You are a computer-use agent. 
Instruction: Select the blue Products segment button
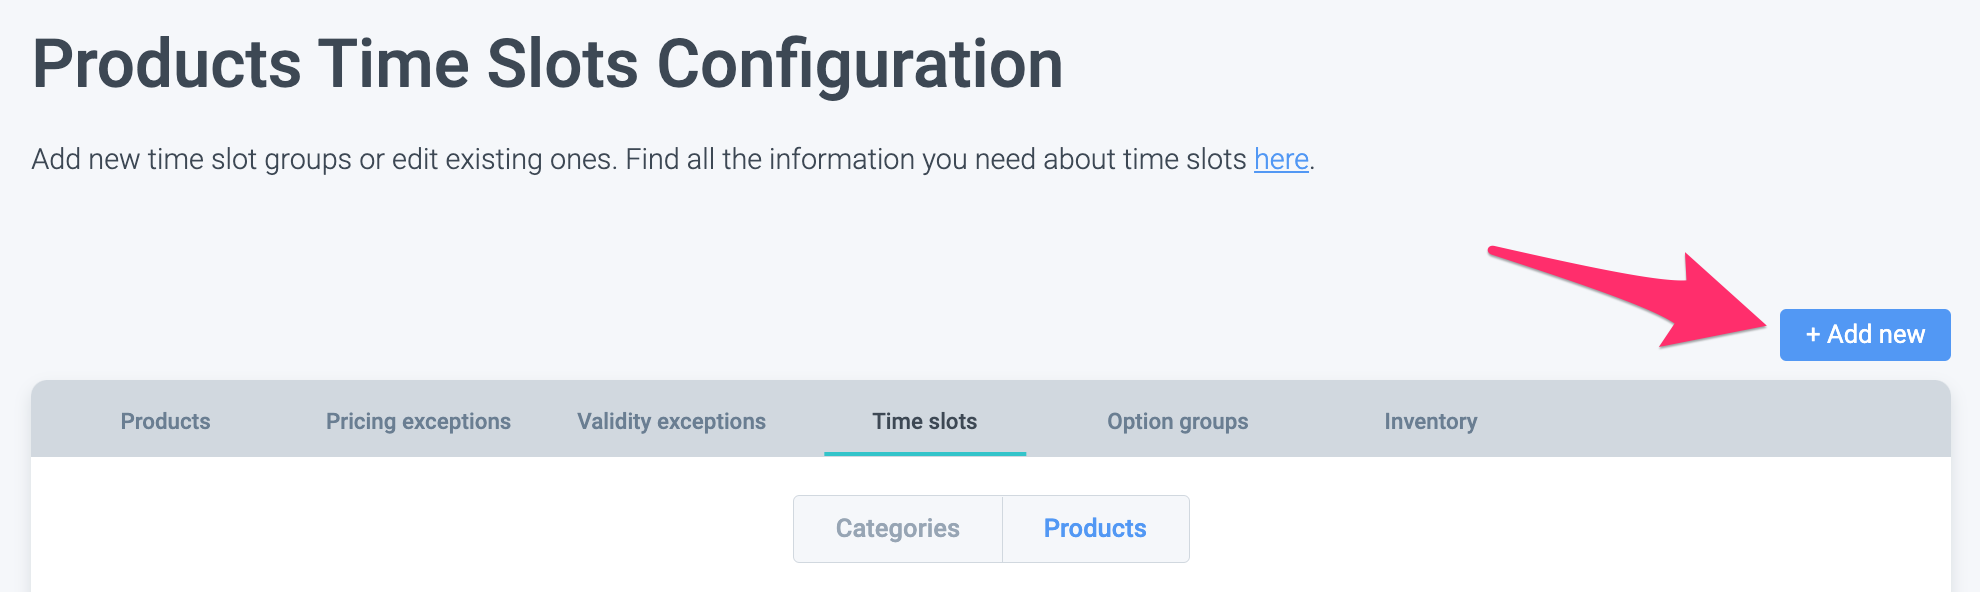(1095, 529)
